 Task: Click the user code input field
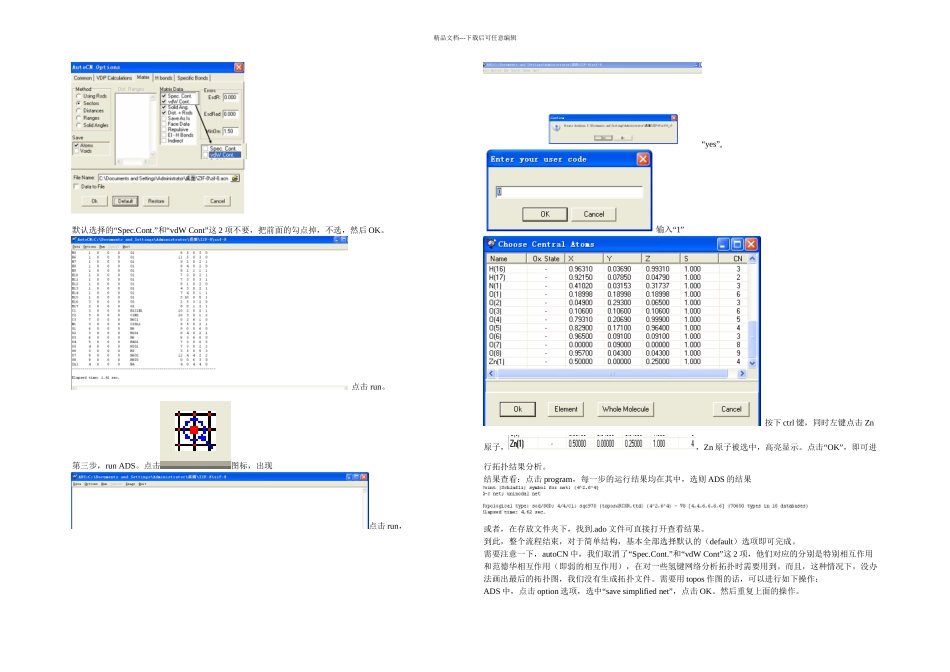[x=569, y=192]
